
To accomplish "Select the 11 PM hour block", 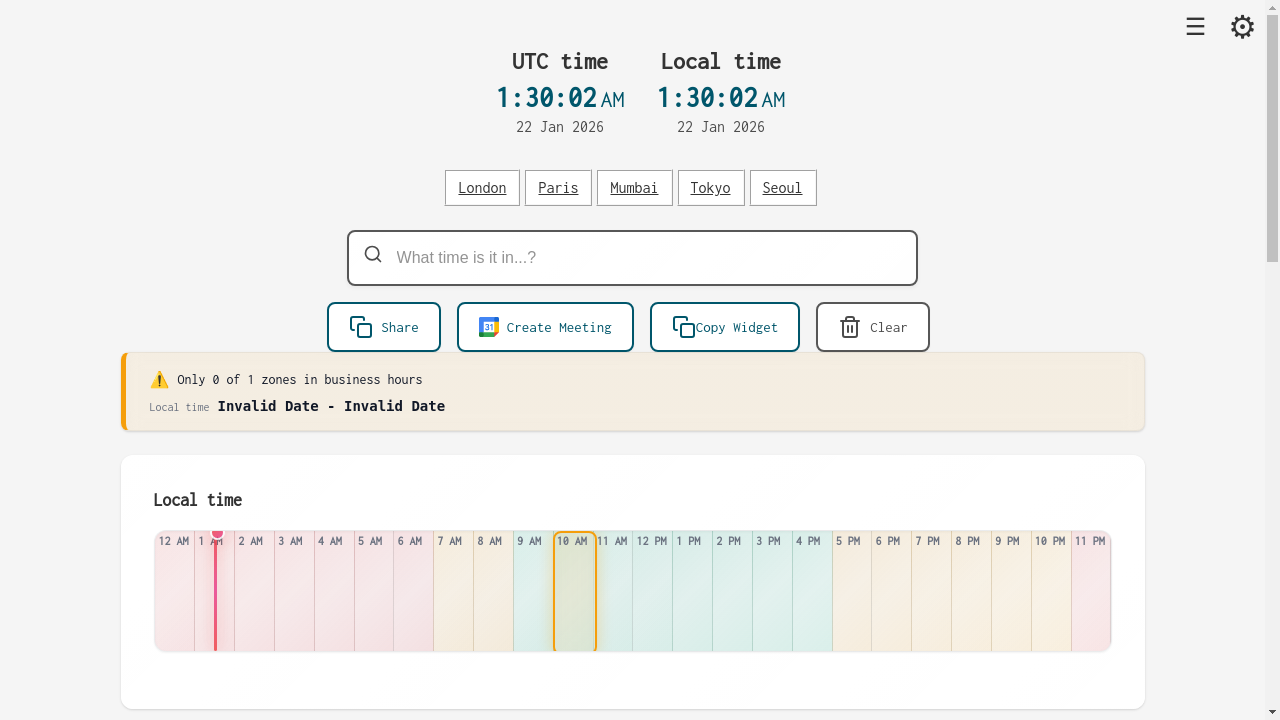I will click(1090, 592).
